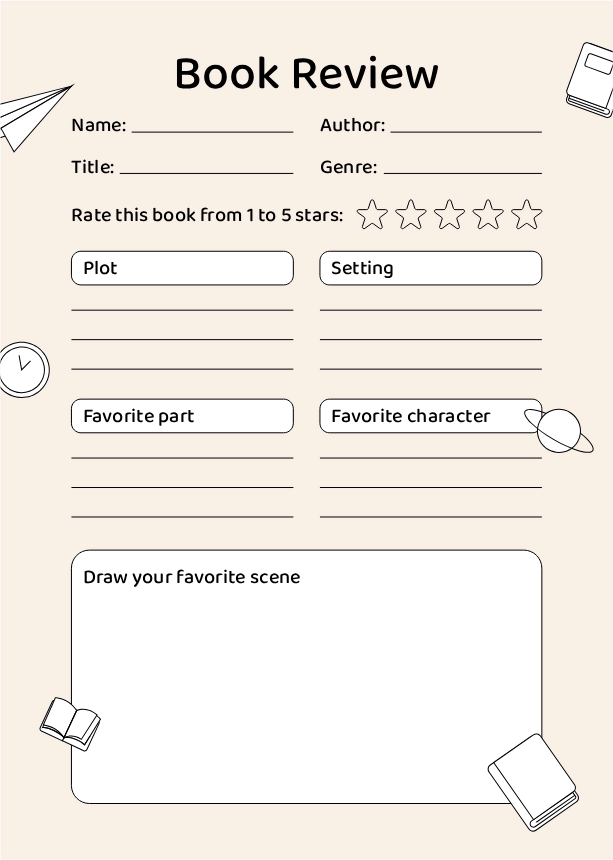Click the Plot label box
The height and width of the screenshot is (860, 613).
tap(182, 268)
